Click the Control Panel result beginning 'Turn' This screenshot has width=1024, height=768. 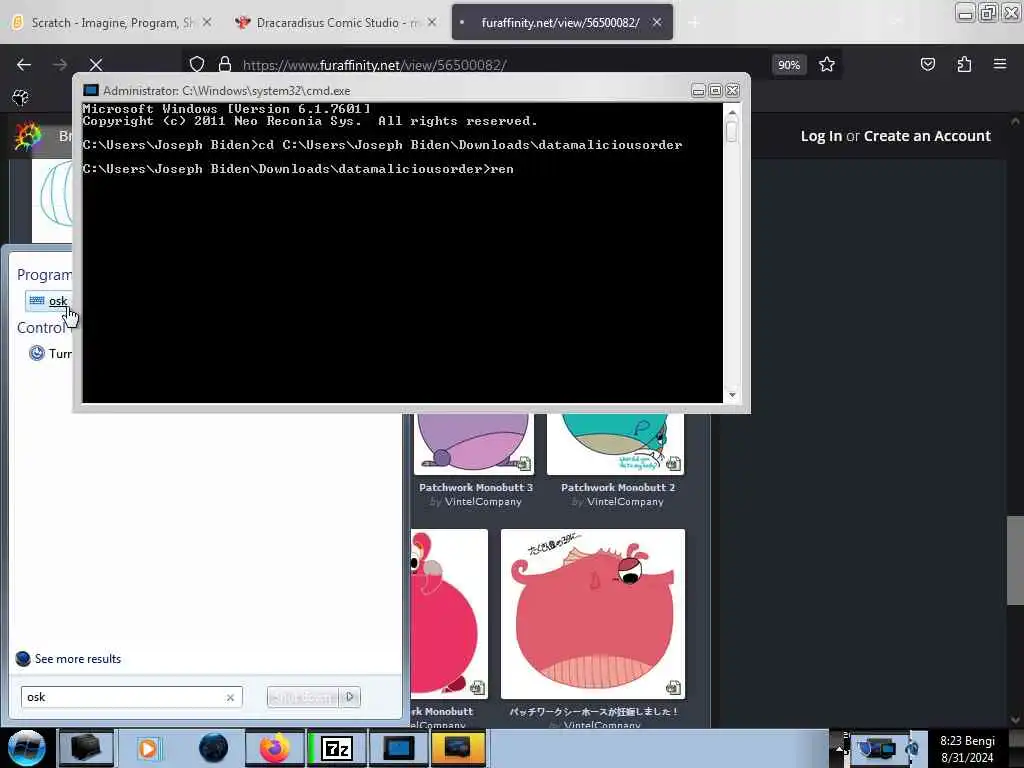[50, 353]
